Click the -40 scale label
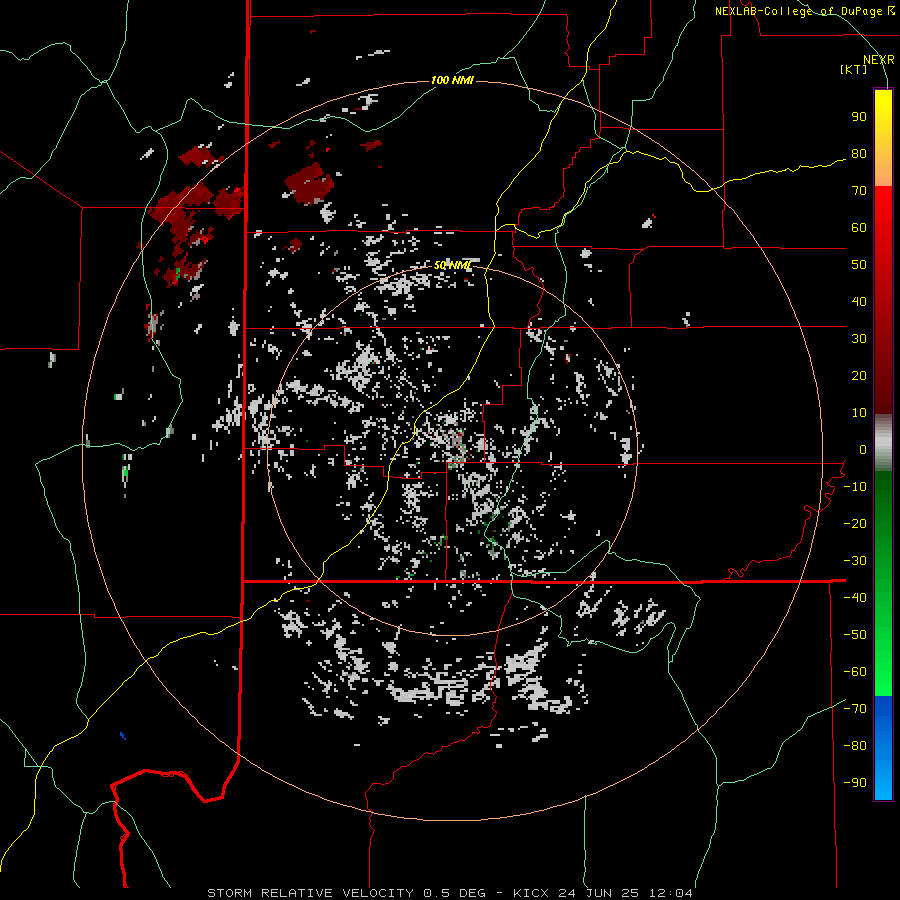The image size is (900, 900). point(855,598)
